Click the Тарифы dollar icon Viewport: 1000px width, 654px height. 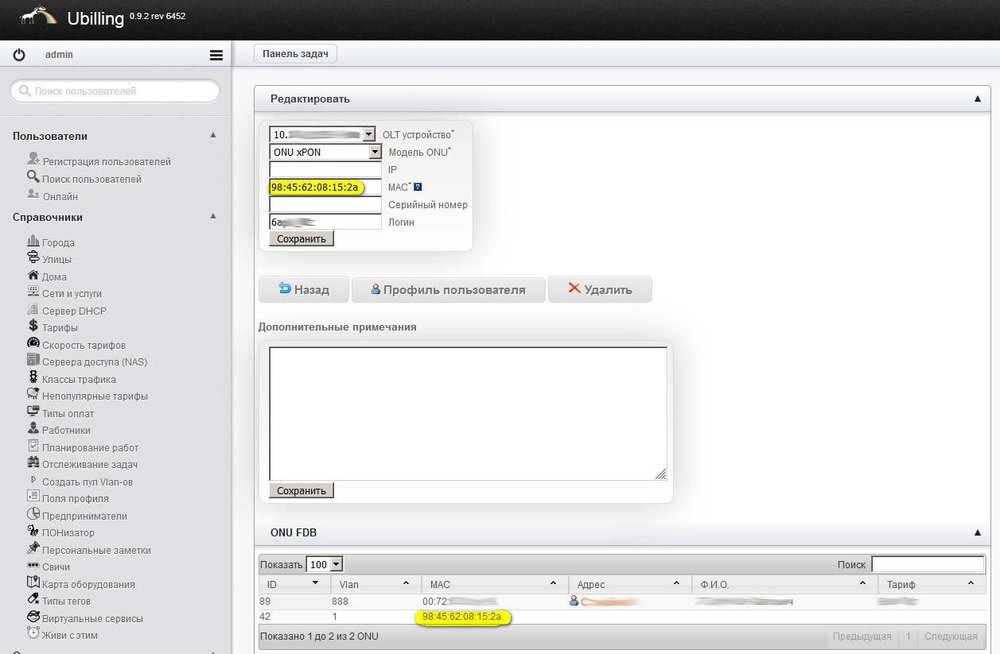[x=33, y=327]
